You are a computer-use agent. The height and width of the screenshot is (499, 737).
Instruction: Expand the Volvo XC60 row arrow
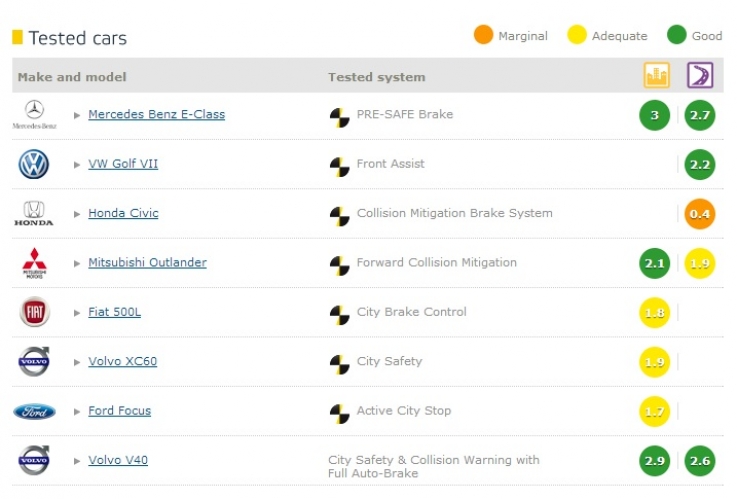tap(77, 362)
